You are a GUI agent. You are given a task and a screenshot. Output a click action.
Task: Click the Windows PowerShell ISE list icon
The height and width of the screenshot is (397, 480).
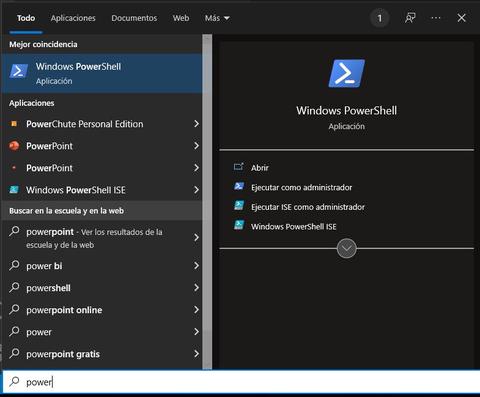pyautogui.click(x=14, y=190)
